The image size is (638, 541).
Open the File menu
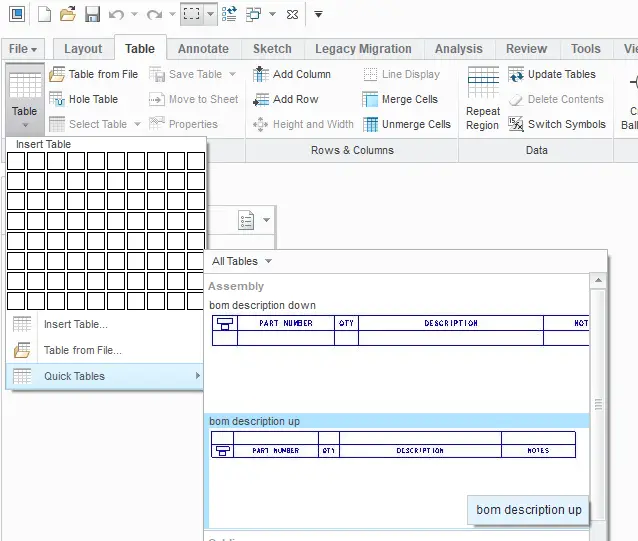point(23,49)
